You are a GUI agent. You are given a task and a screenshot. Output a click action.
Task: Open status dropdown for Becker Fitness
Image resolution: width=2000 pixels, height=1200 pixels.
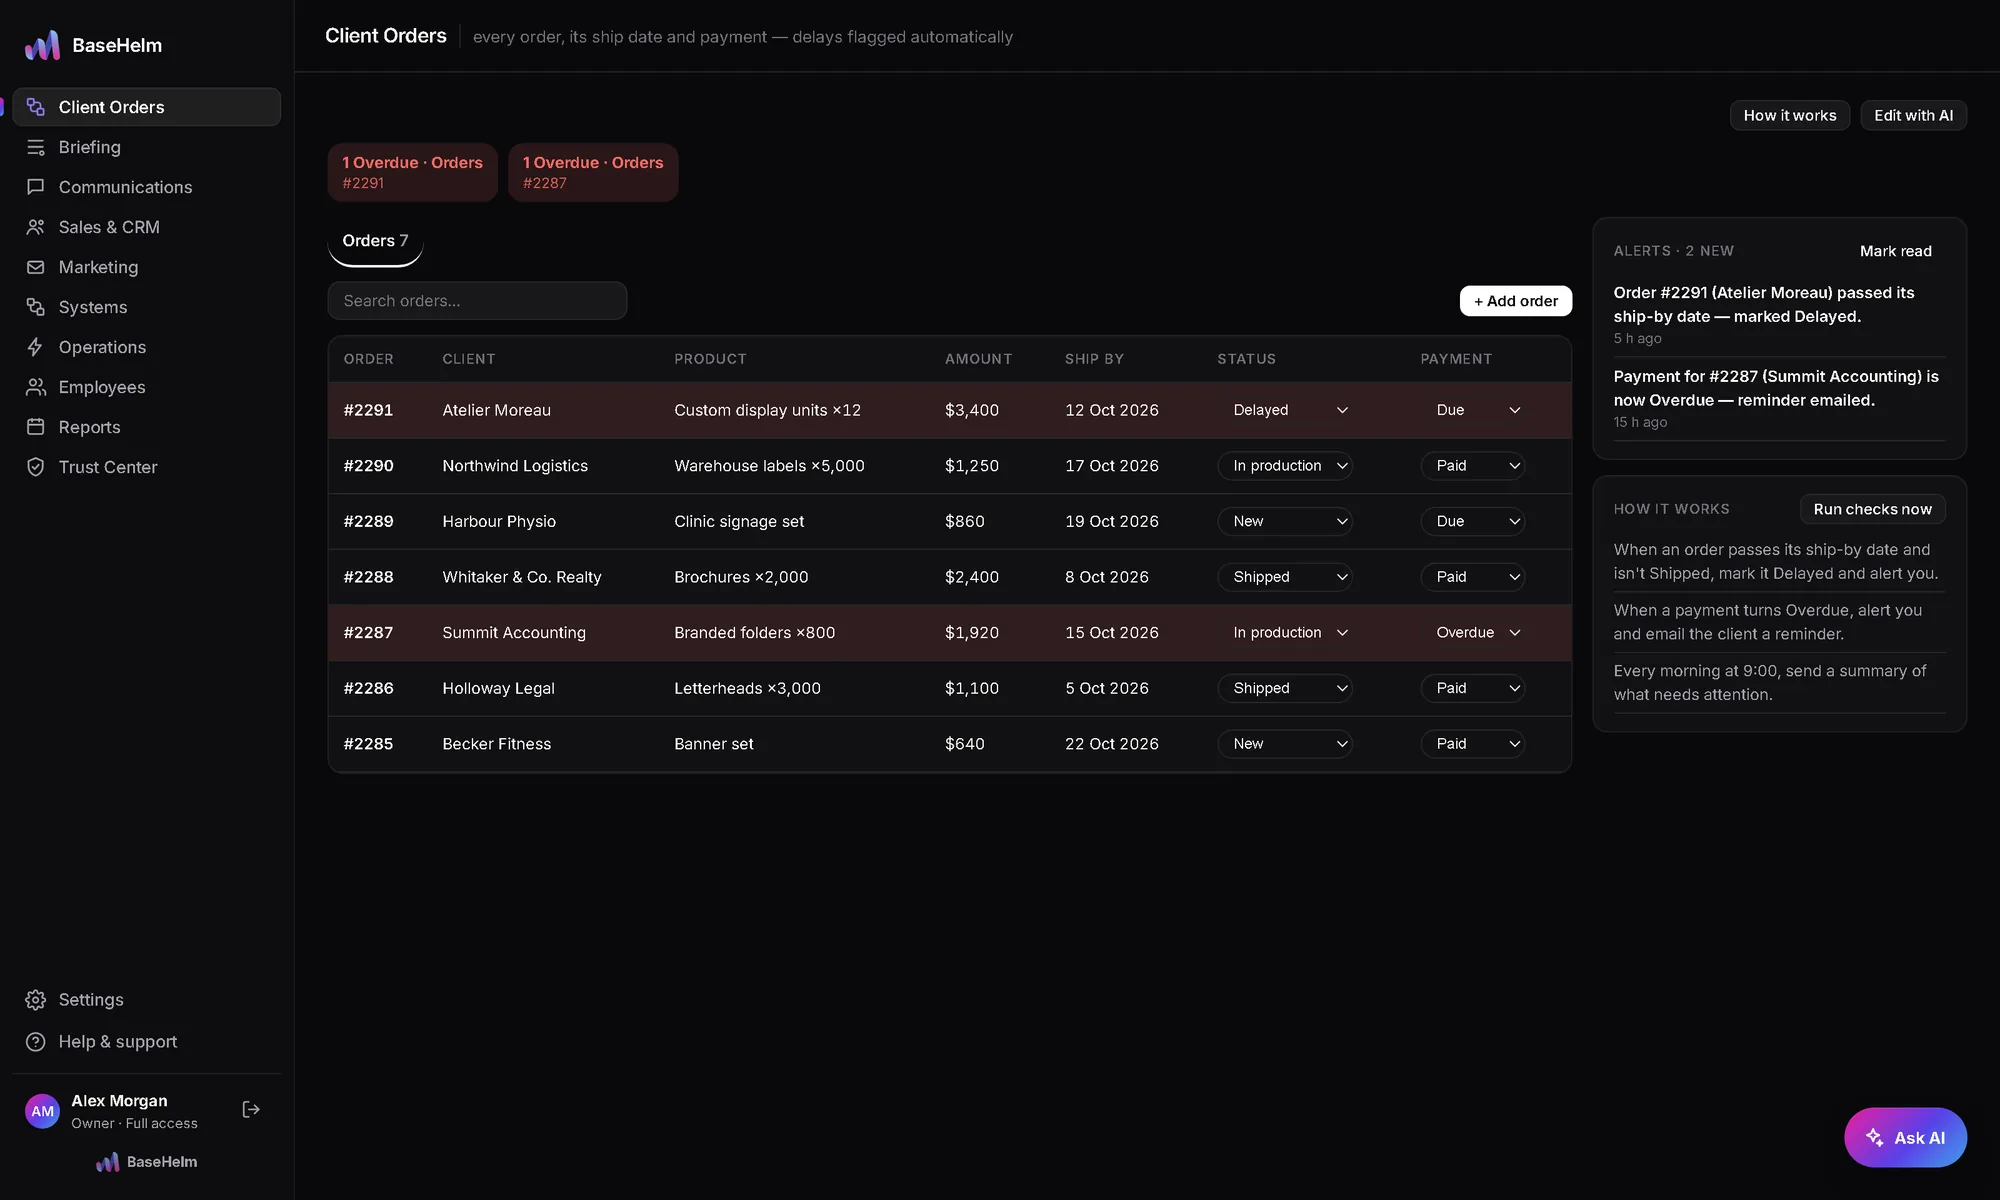(x=1285, y=744)
